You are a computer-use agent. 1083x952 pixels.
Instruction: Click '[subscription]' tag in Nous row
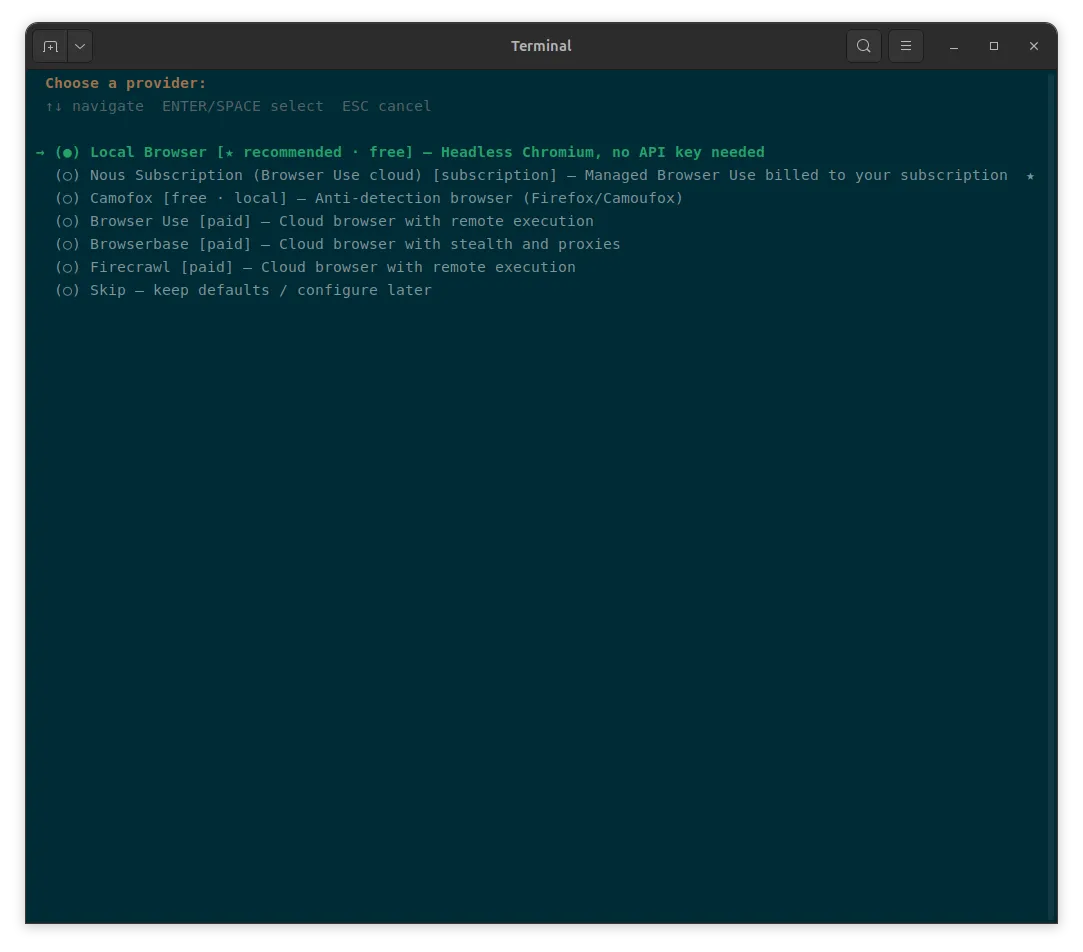[x=495, y=175]
